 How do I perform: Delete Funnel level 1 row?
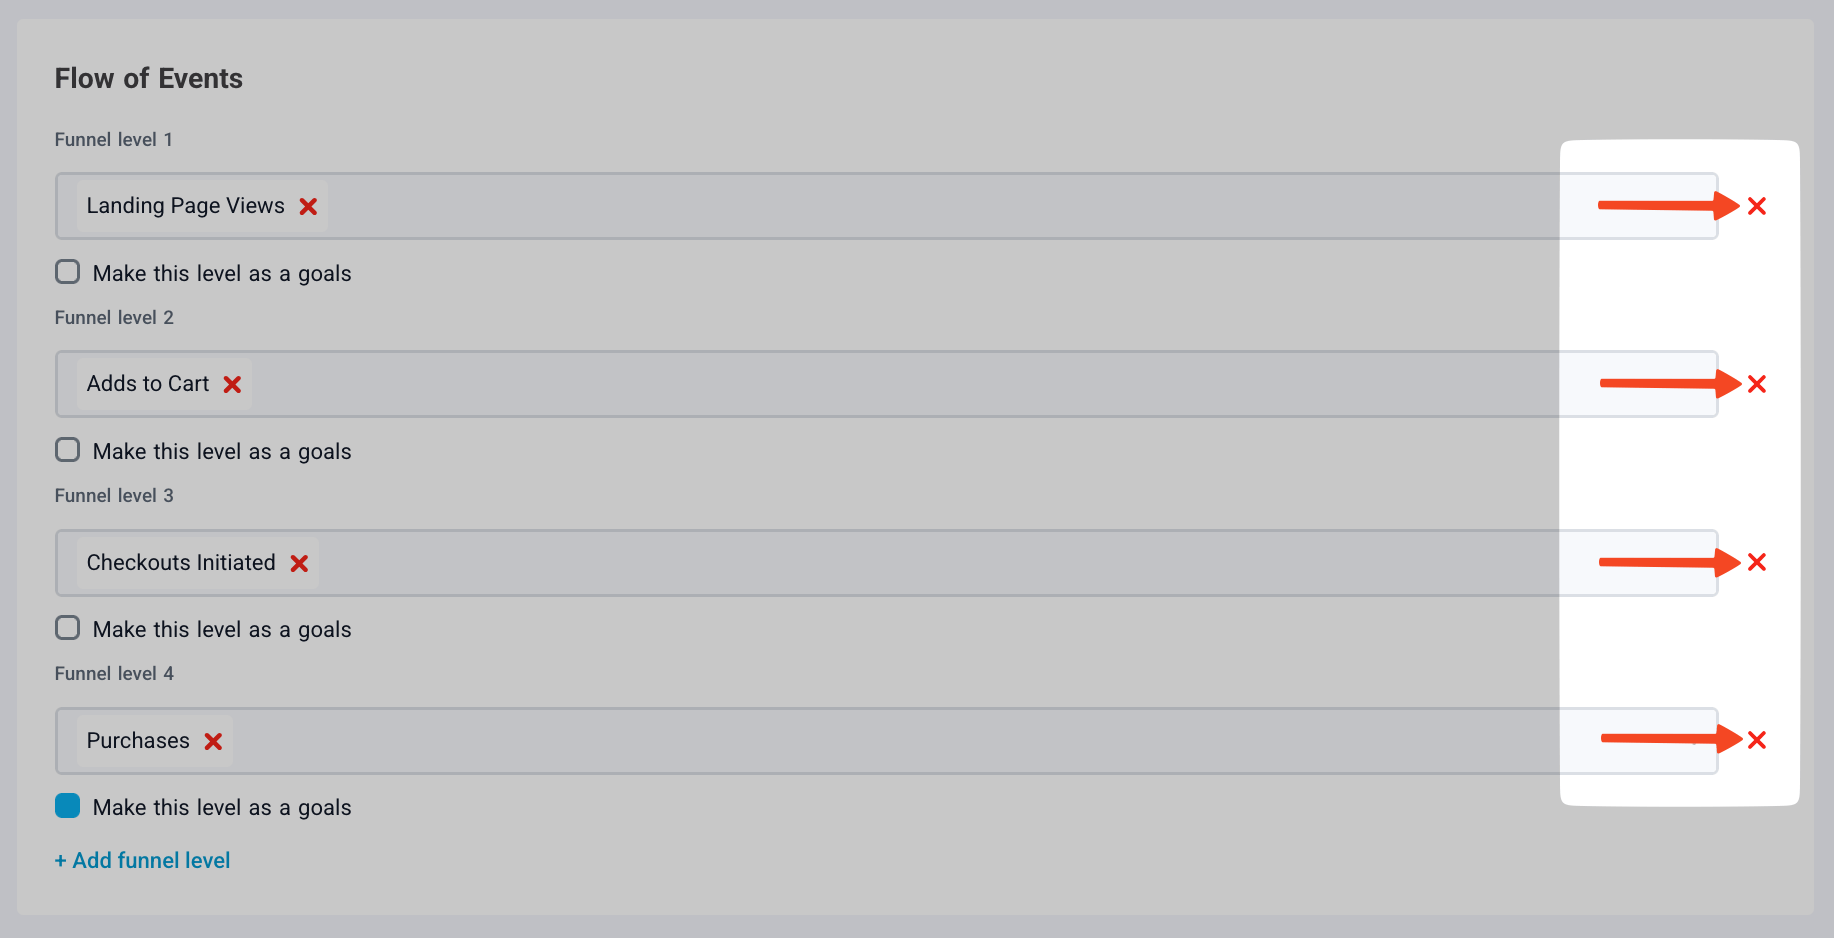1756,206
